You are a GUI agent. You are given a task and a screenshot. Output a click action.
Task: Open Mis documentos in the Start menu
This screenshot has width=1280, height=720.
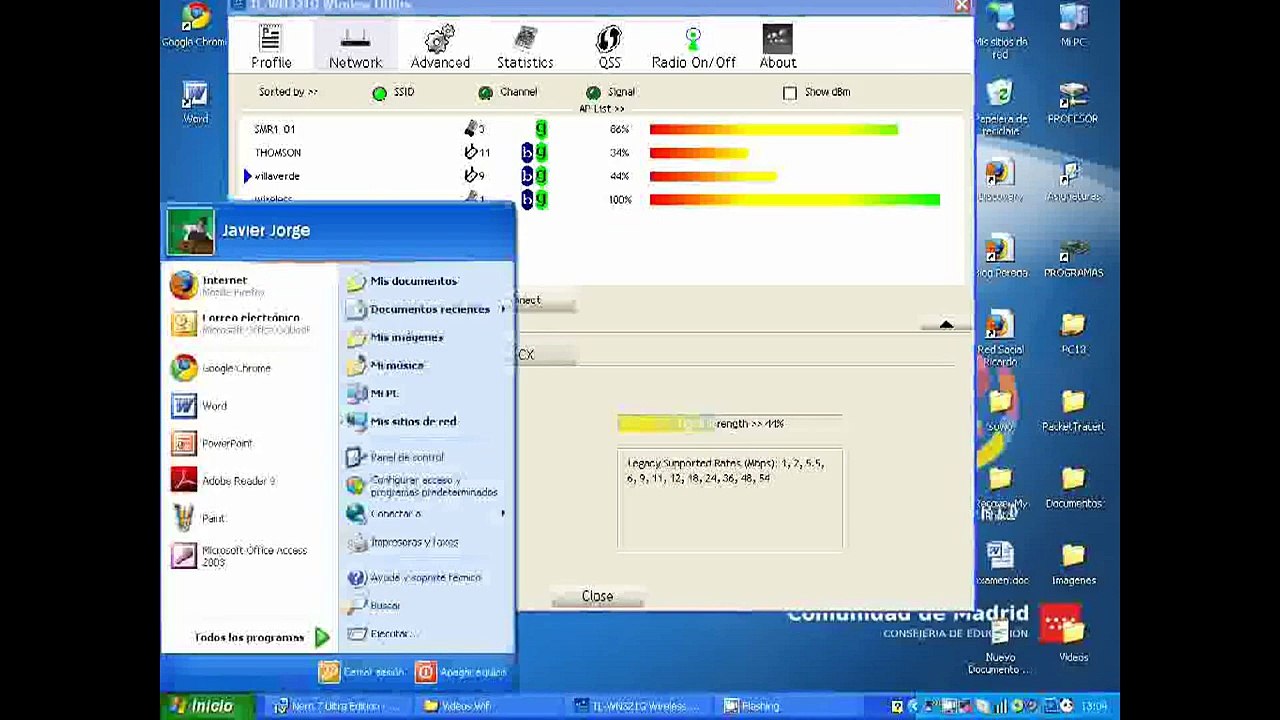tap(426, 281)
